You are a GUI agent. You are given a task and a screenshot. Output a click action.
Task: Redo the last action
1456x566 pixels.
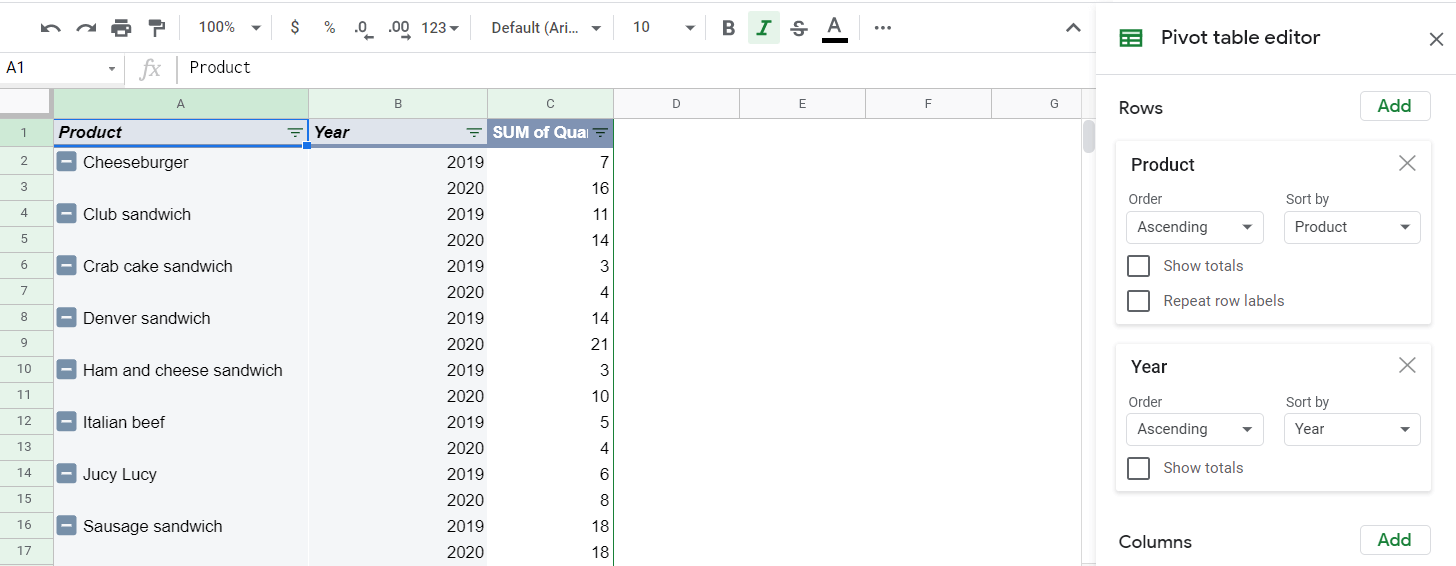(86, 28)
